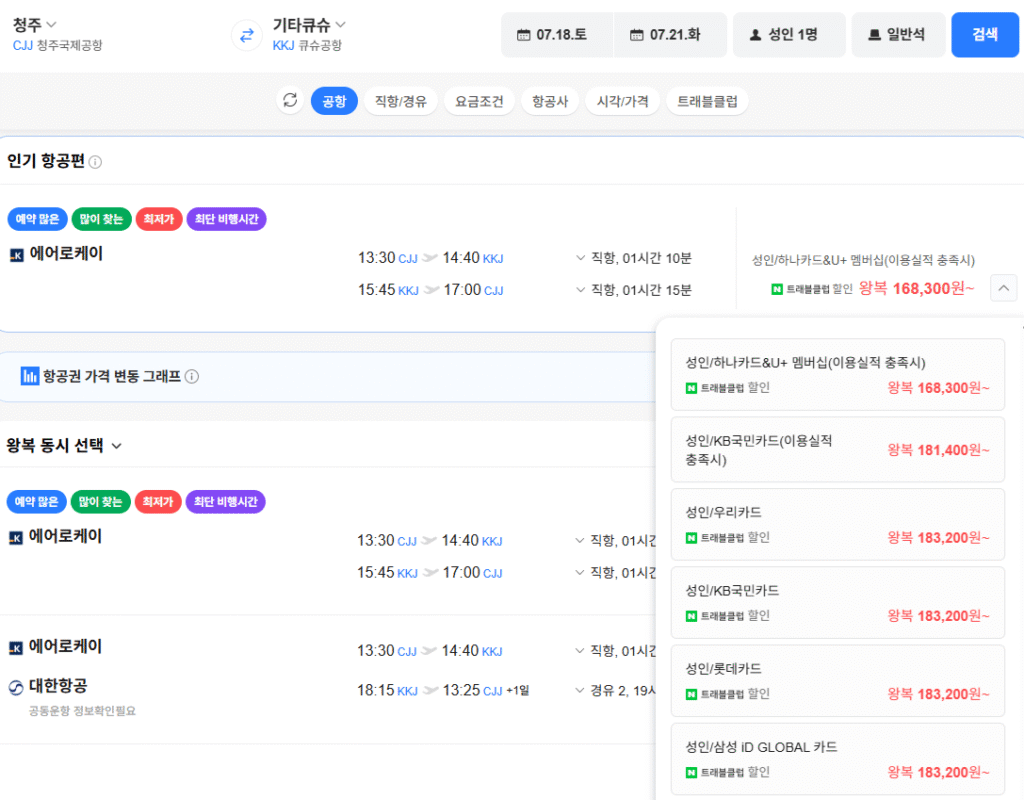Choose departure date 07.18.토
Viewport: 1024px width, 800px height.
pyautogui.click(x=557, y=35)
